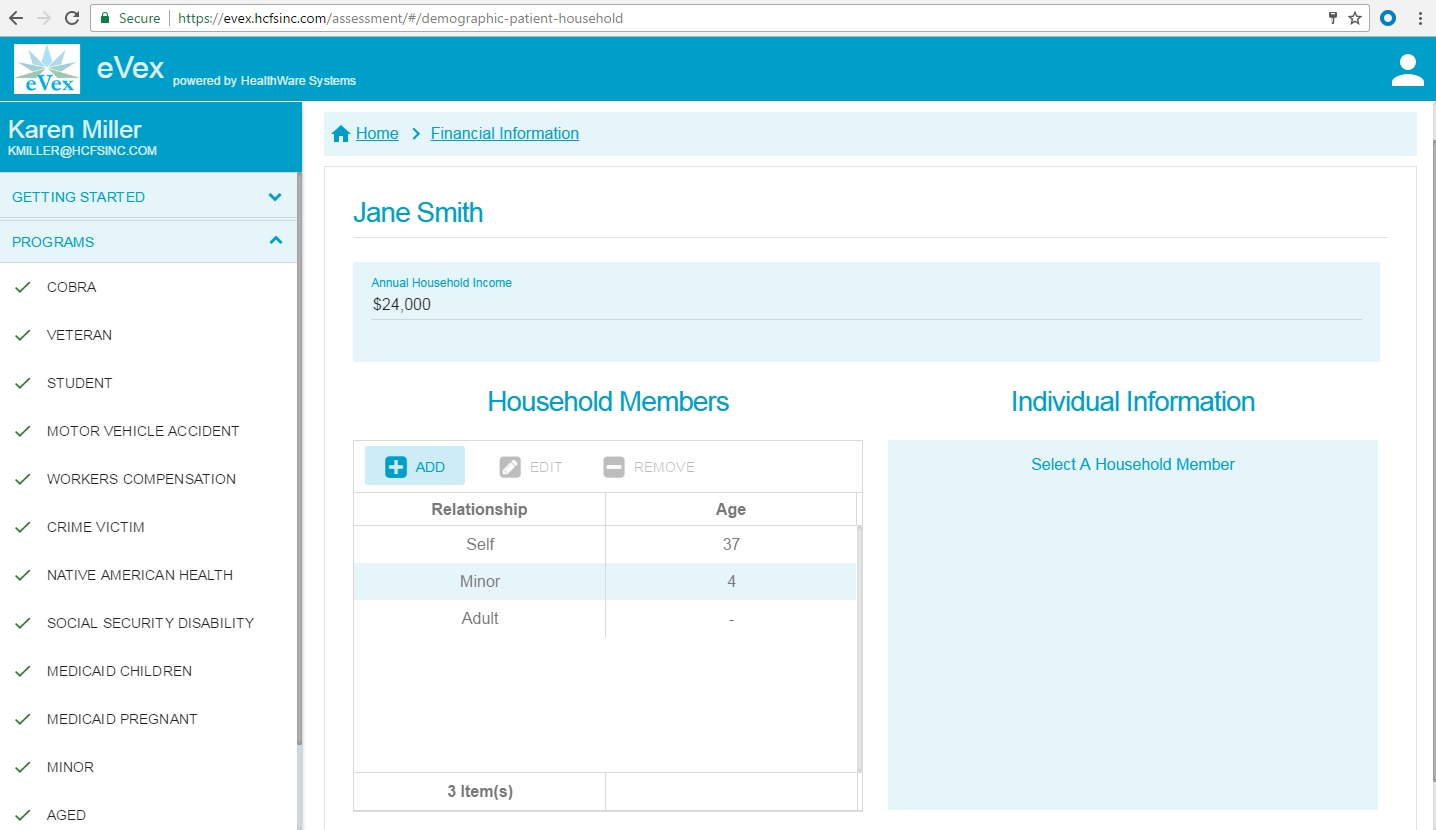Click the checkmark beside CRIME VICTIM

click(23, 528)
